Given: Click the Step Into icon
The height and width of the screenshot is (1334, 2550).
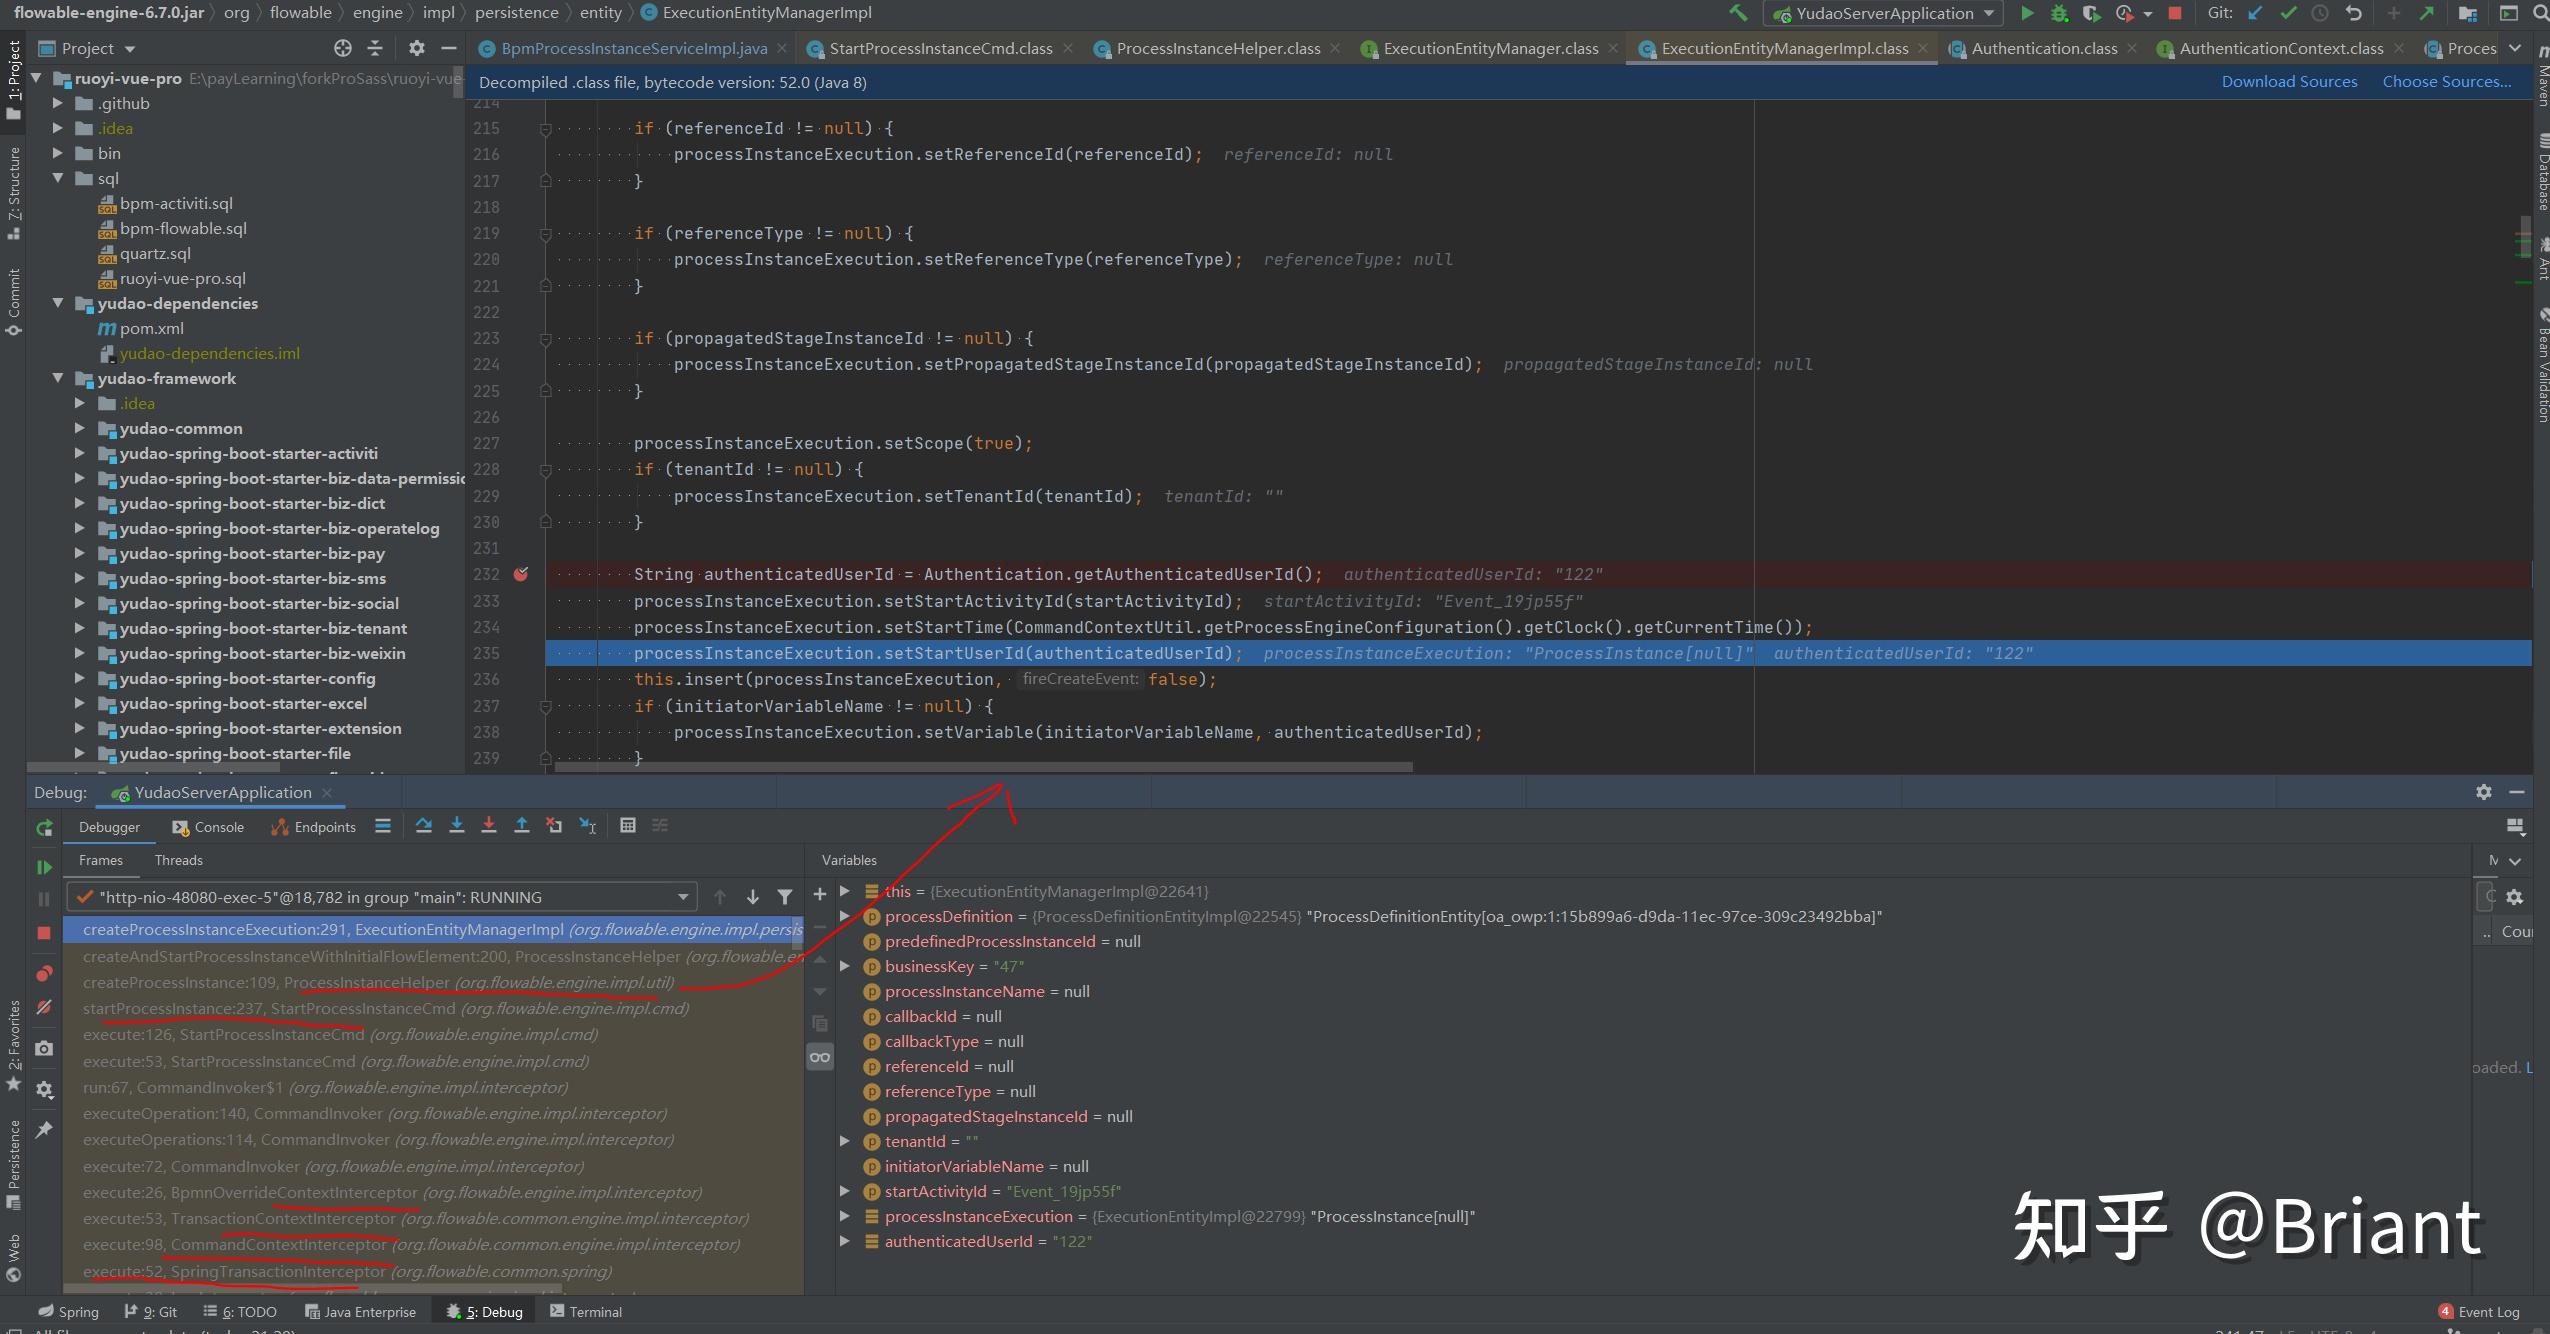Looking at the screenshot, I should 457,826.
